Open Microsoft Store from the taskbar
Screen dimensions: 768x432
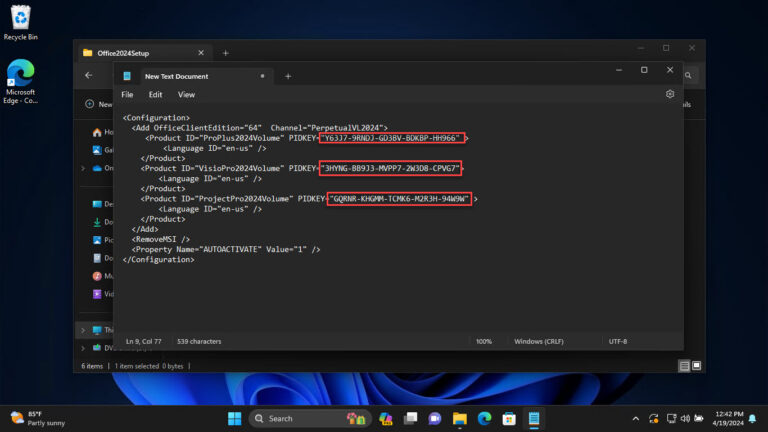[509, 418]
